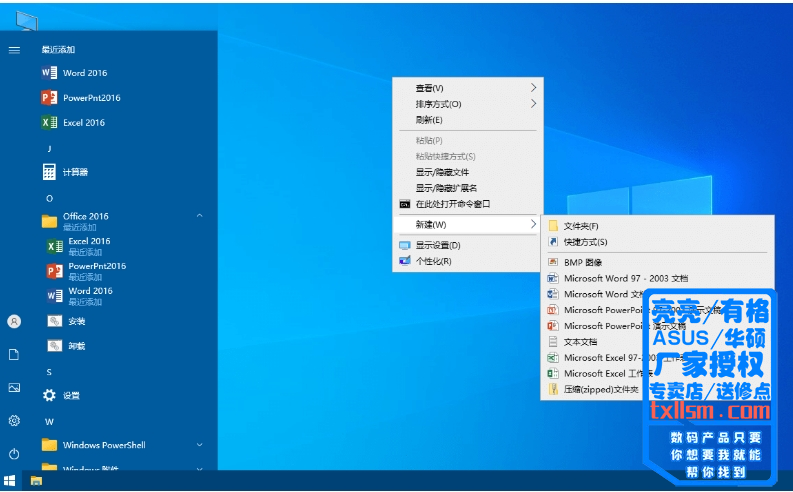Click the hamburger menu icon in Start
The height and width of the screenshot is (492, 793).
click(14, 50)
